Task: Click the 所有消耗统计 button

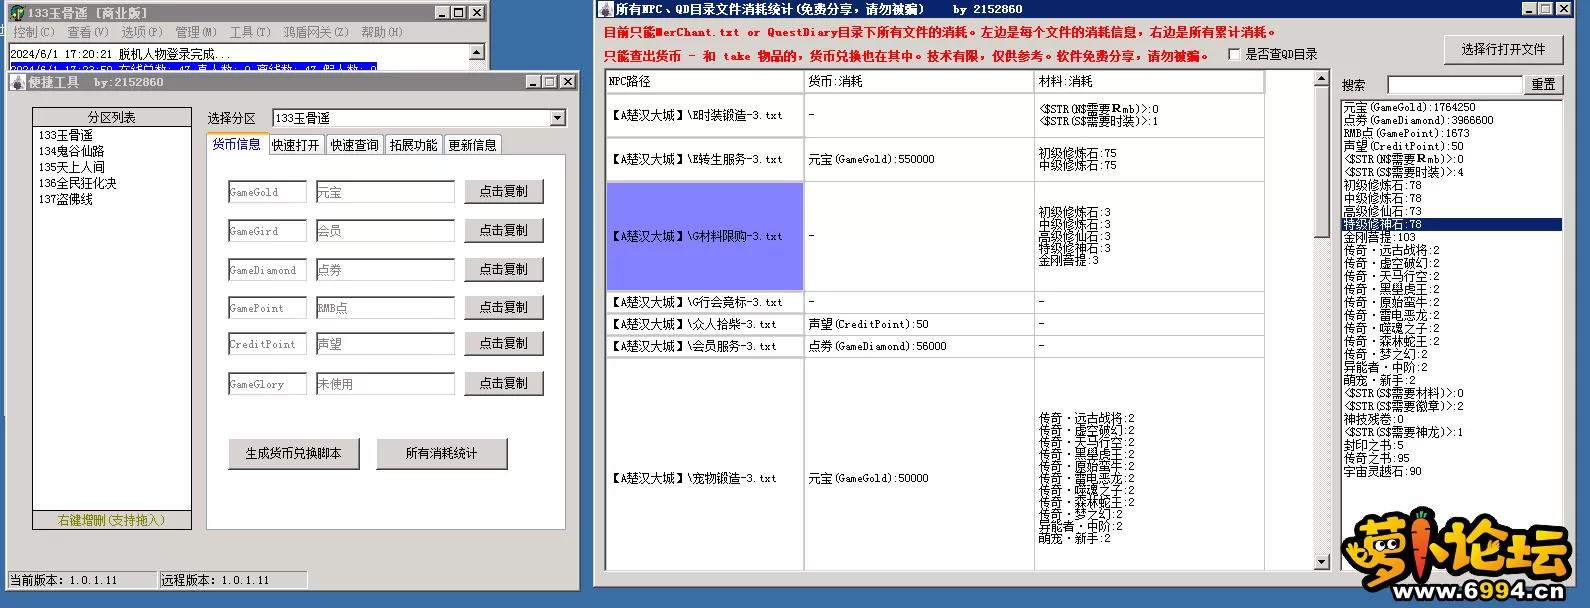Action: click(x=442, y=453)
